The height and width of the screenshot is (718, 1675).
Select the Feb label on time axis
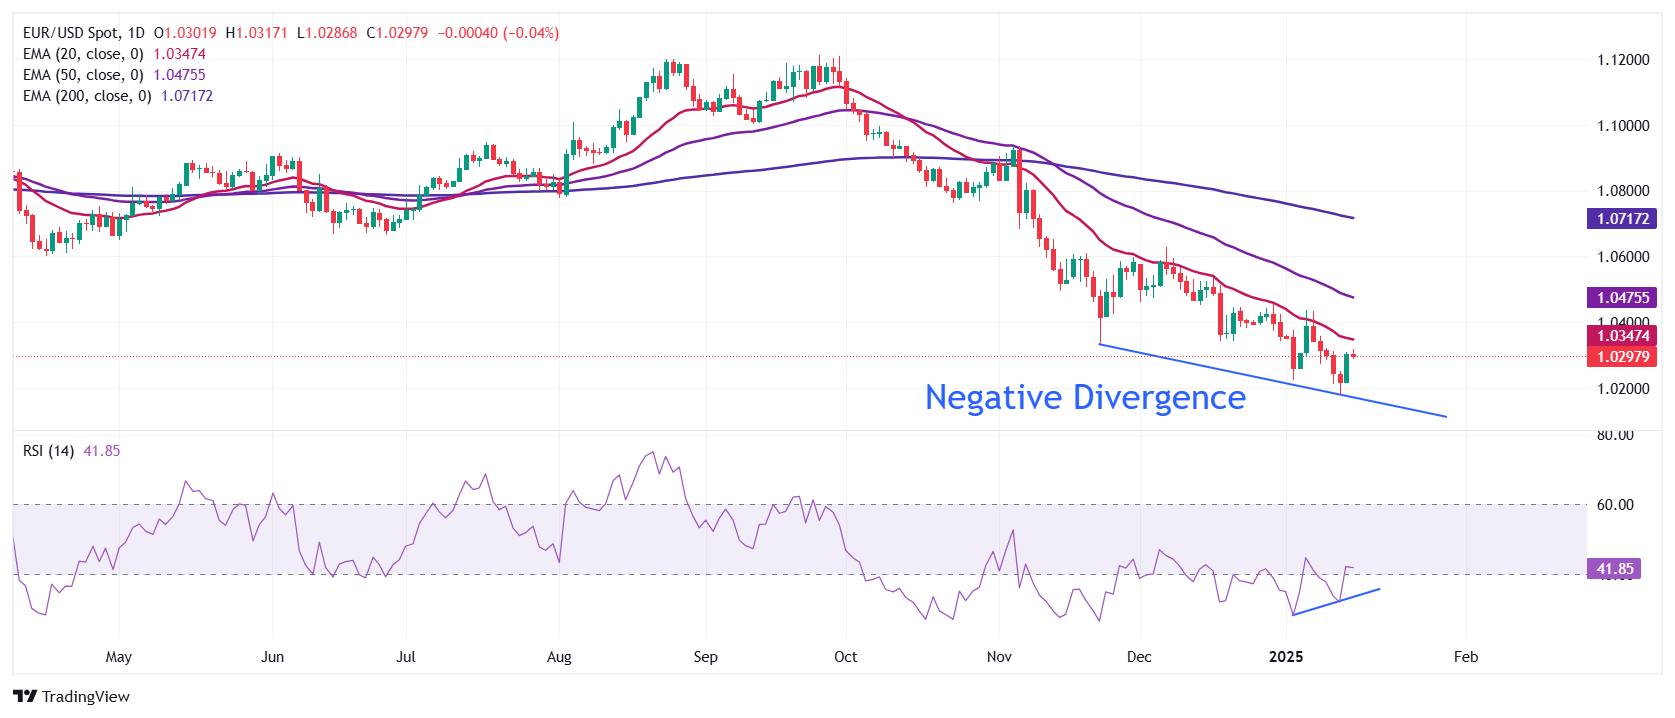[1465, 657]
